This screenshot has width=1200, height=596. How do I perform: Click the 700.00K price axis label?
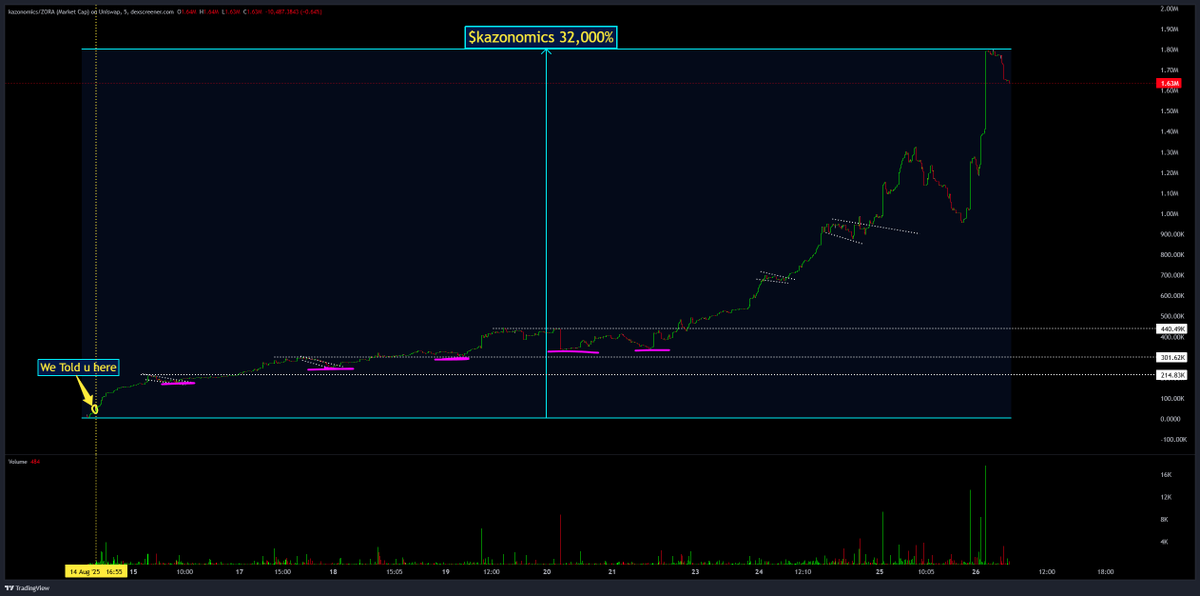(1172, 275)
